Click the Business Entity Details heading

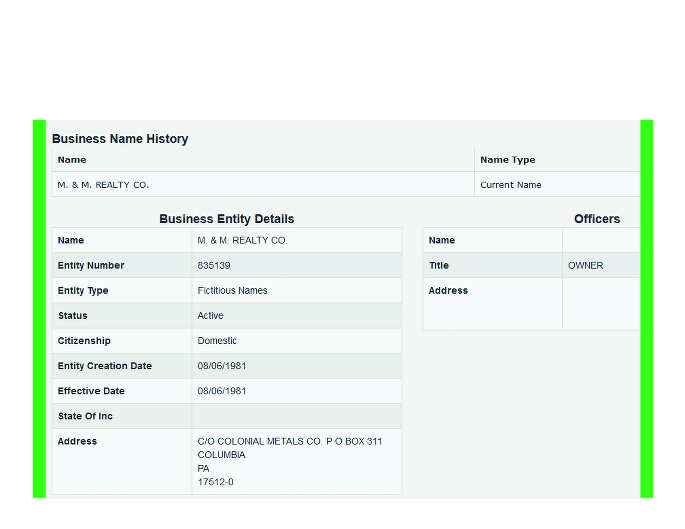(x=226, y=219)
